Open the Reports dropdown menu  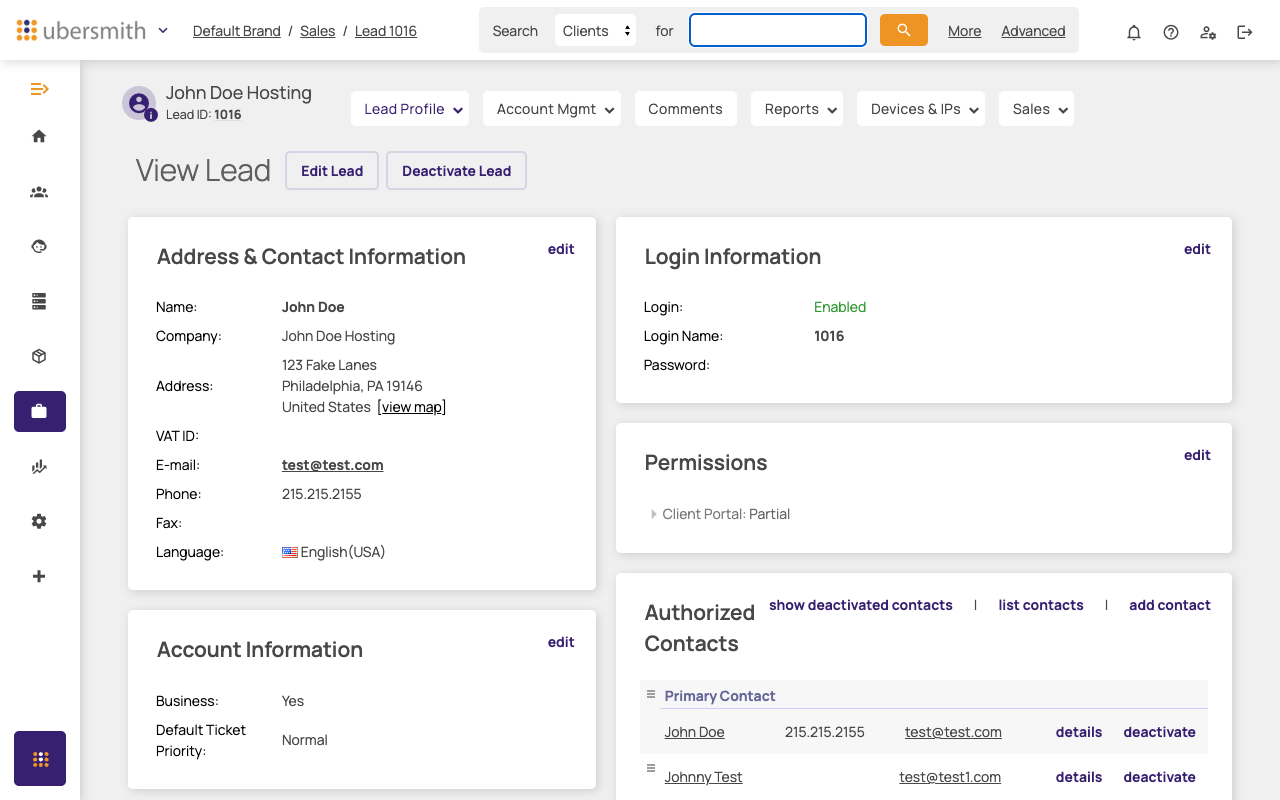(x=797, y=109)
